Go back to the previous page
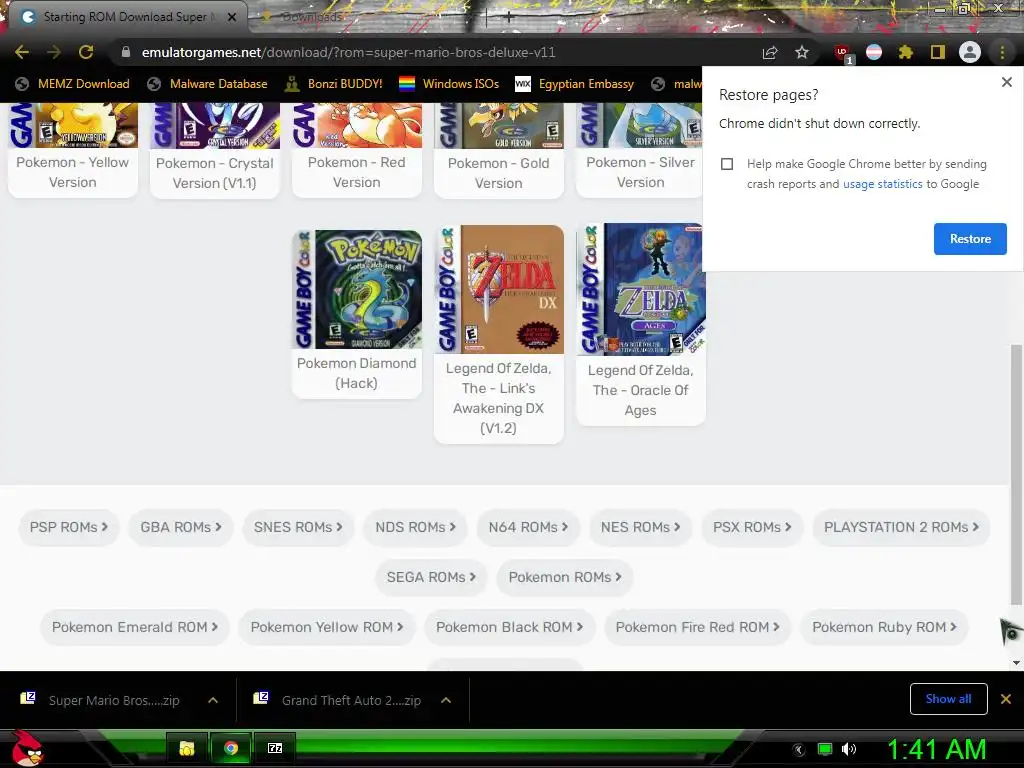Viewport: 1024px width, 768px height. [22, 52]
